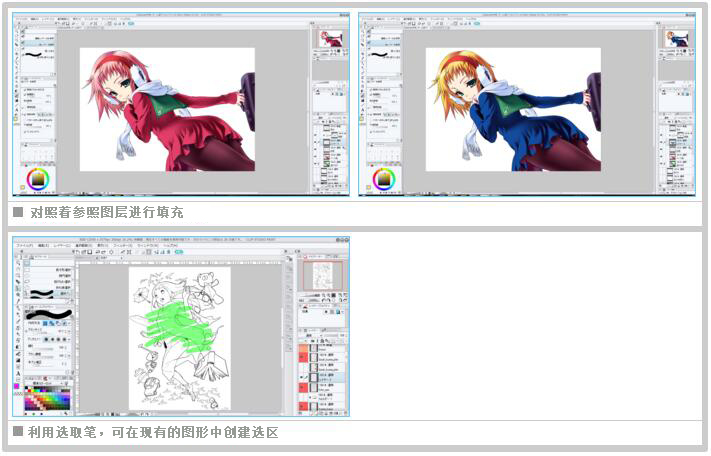
Task: Click the blue-dress girl canvas artwork
Action: tap(513, 110)
